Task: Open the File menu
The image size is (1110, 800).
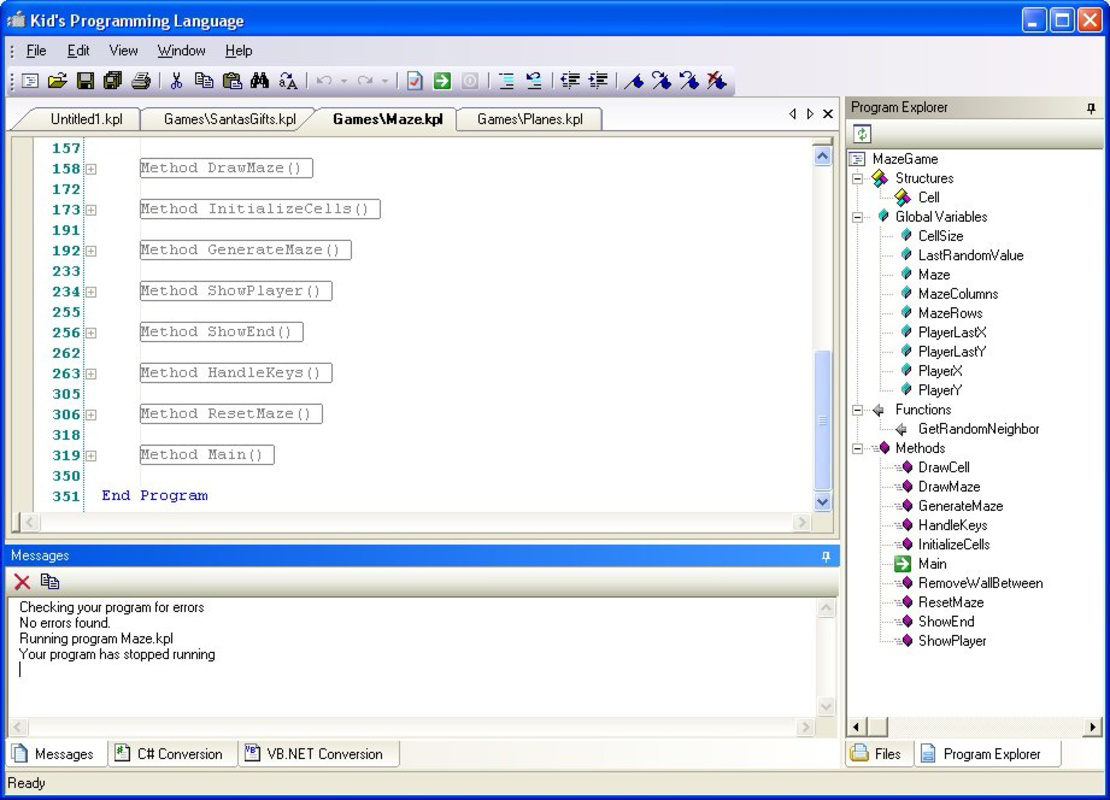Action: (36, 51)
